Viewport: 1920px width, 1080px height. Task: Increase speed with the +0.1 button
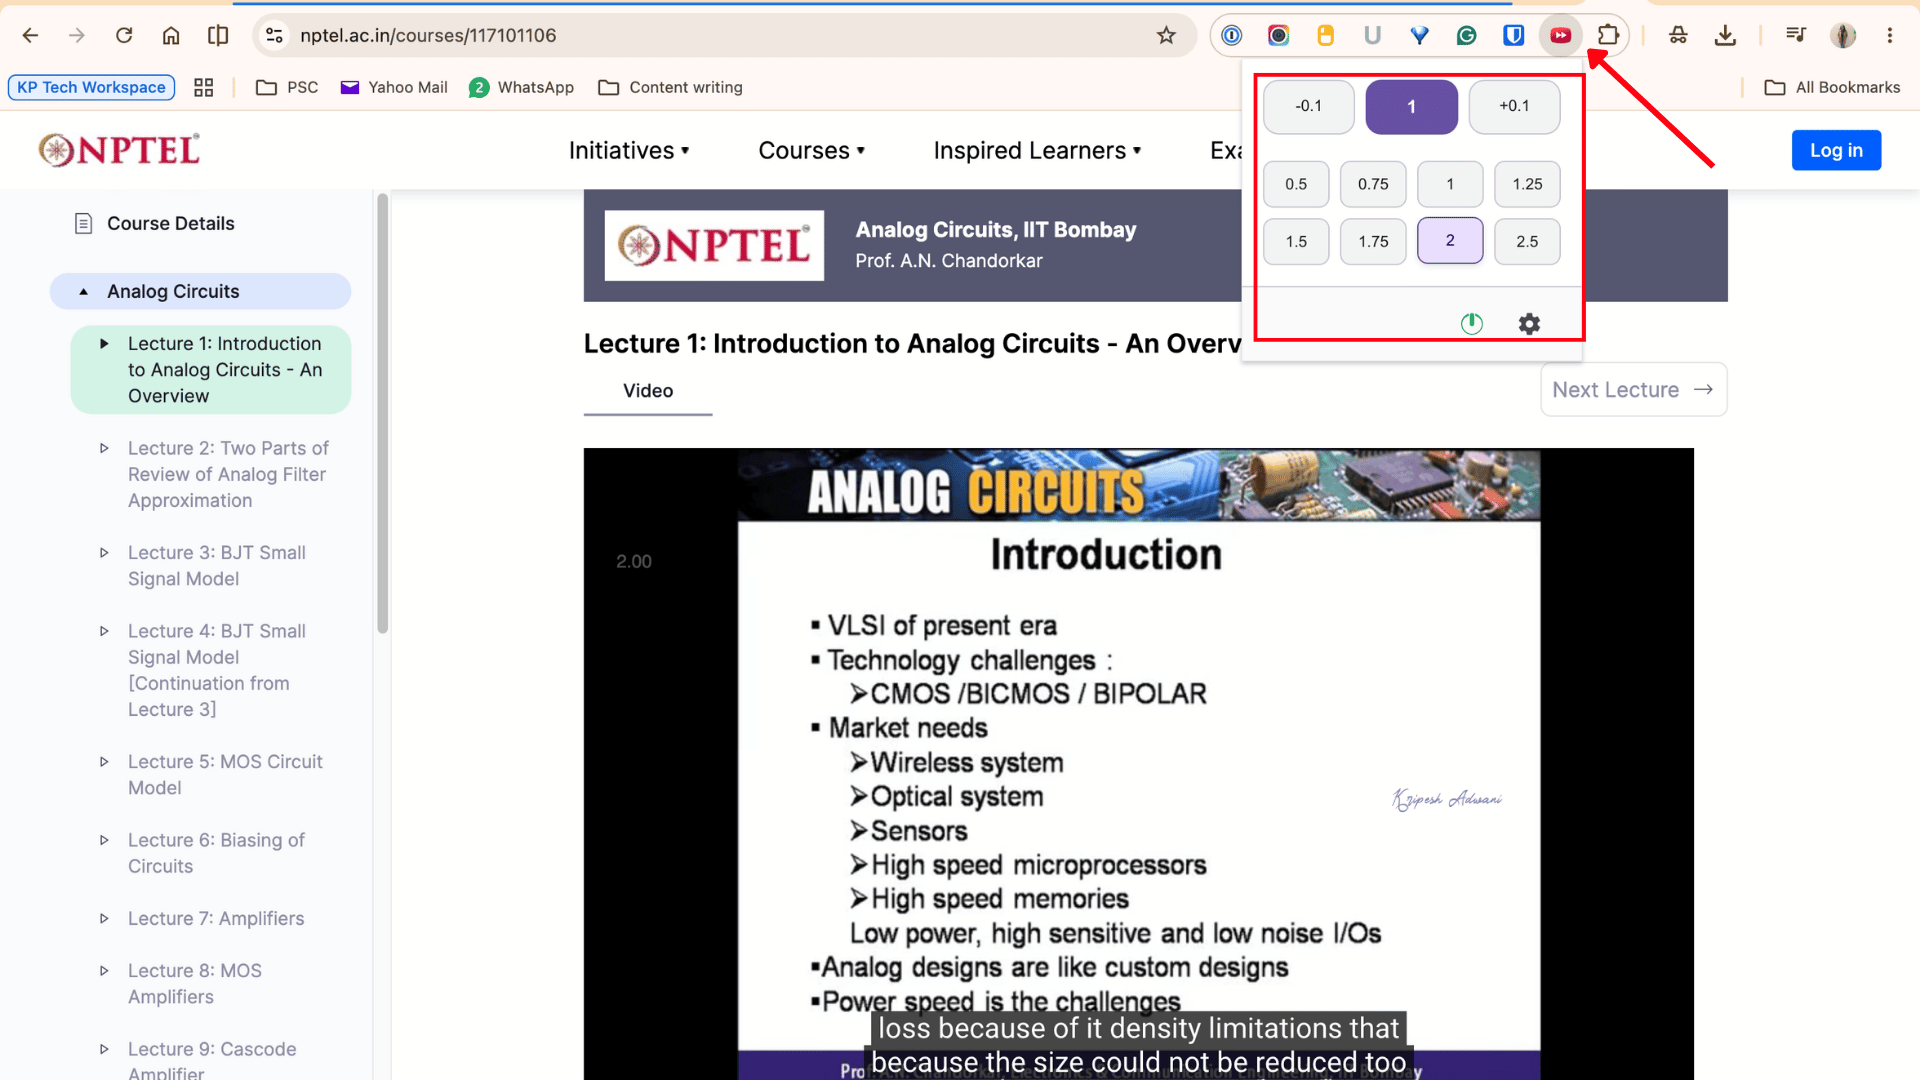(1514, 106)
